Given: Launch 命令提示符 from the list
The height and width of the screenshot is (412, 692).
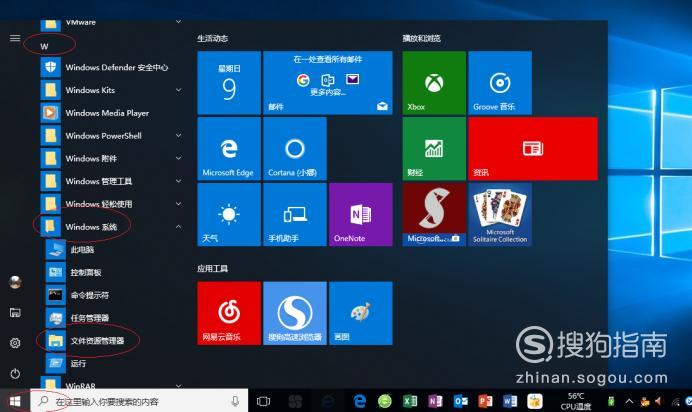Looking at the screenshot, I should click(x=112, y=295).
